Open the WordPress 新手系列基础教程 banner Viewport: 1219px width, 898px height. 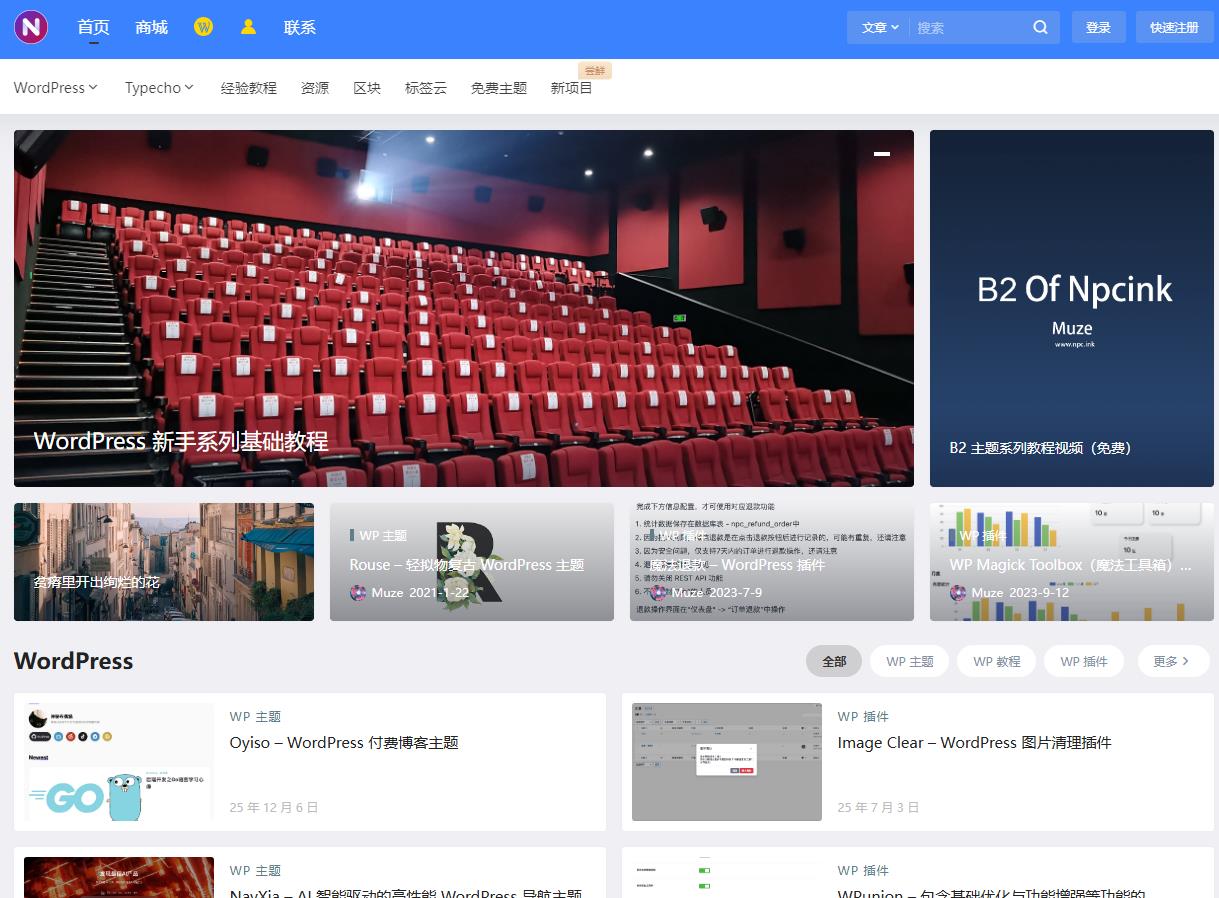coord(464,308)
